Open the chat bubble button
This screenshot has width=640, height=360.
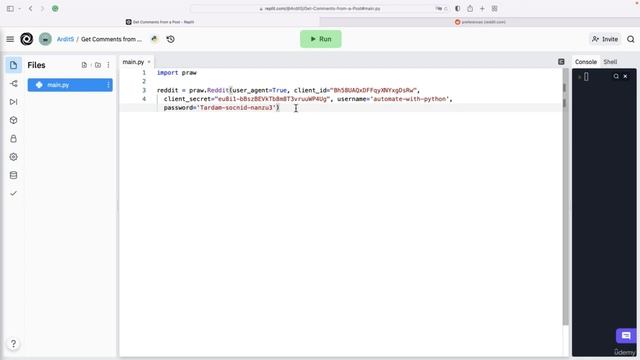coord(626,336)
